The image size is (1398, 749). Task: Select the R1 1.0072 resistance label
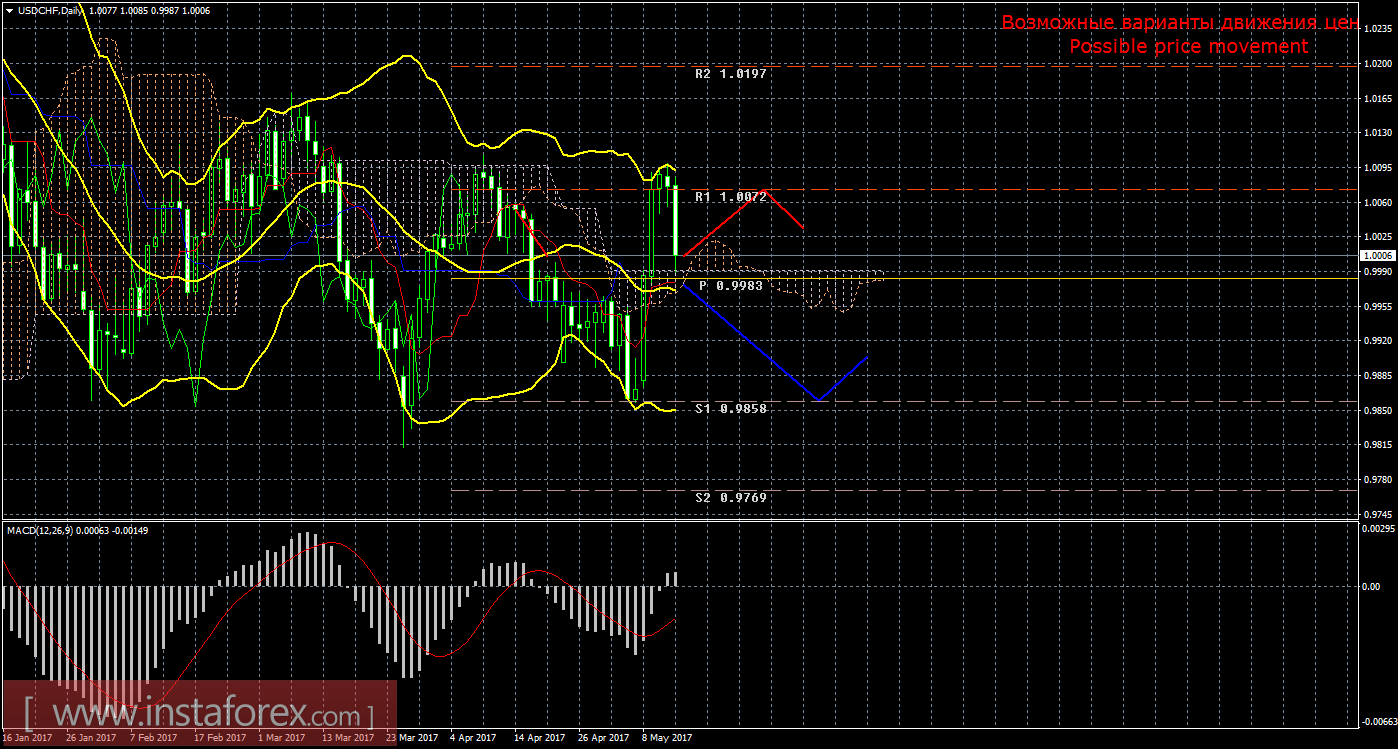731,197
